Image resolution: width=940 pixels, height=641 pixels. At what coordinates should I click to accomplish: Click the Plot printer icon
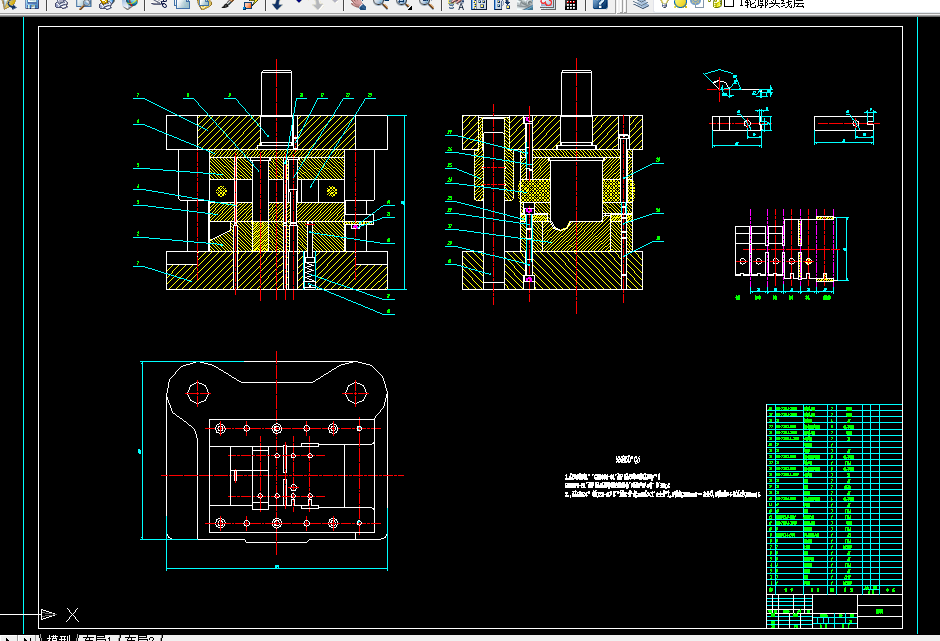[x=61, y=4]
